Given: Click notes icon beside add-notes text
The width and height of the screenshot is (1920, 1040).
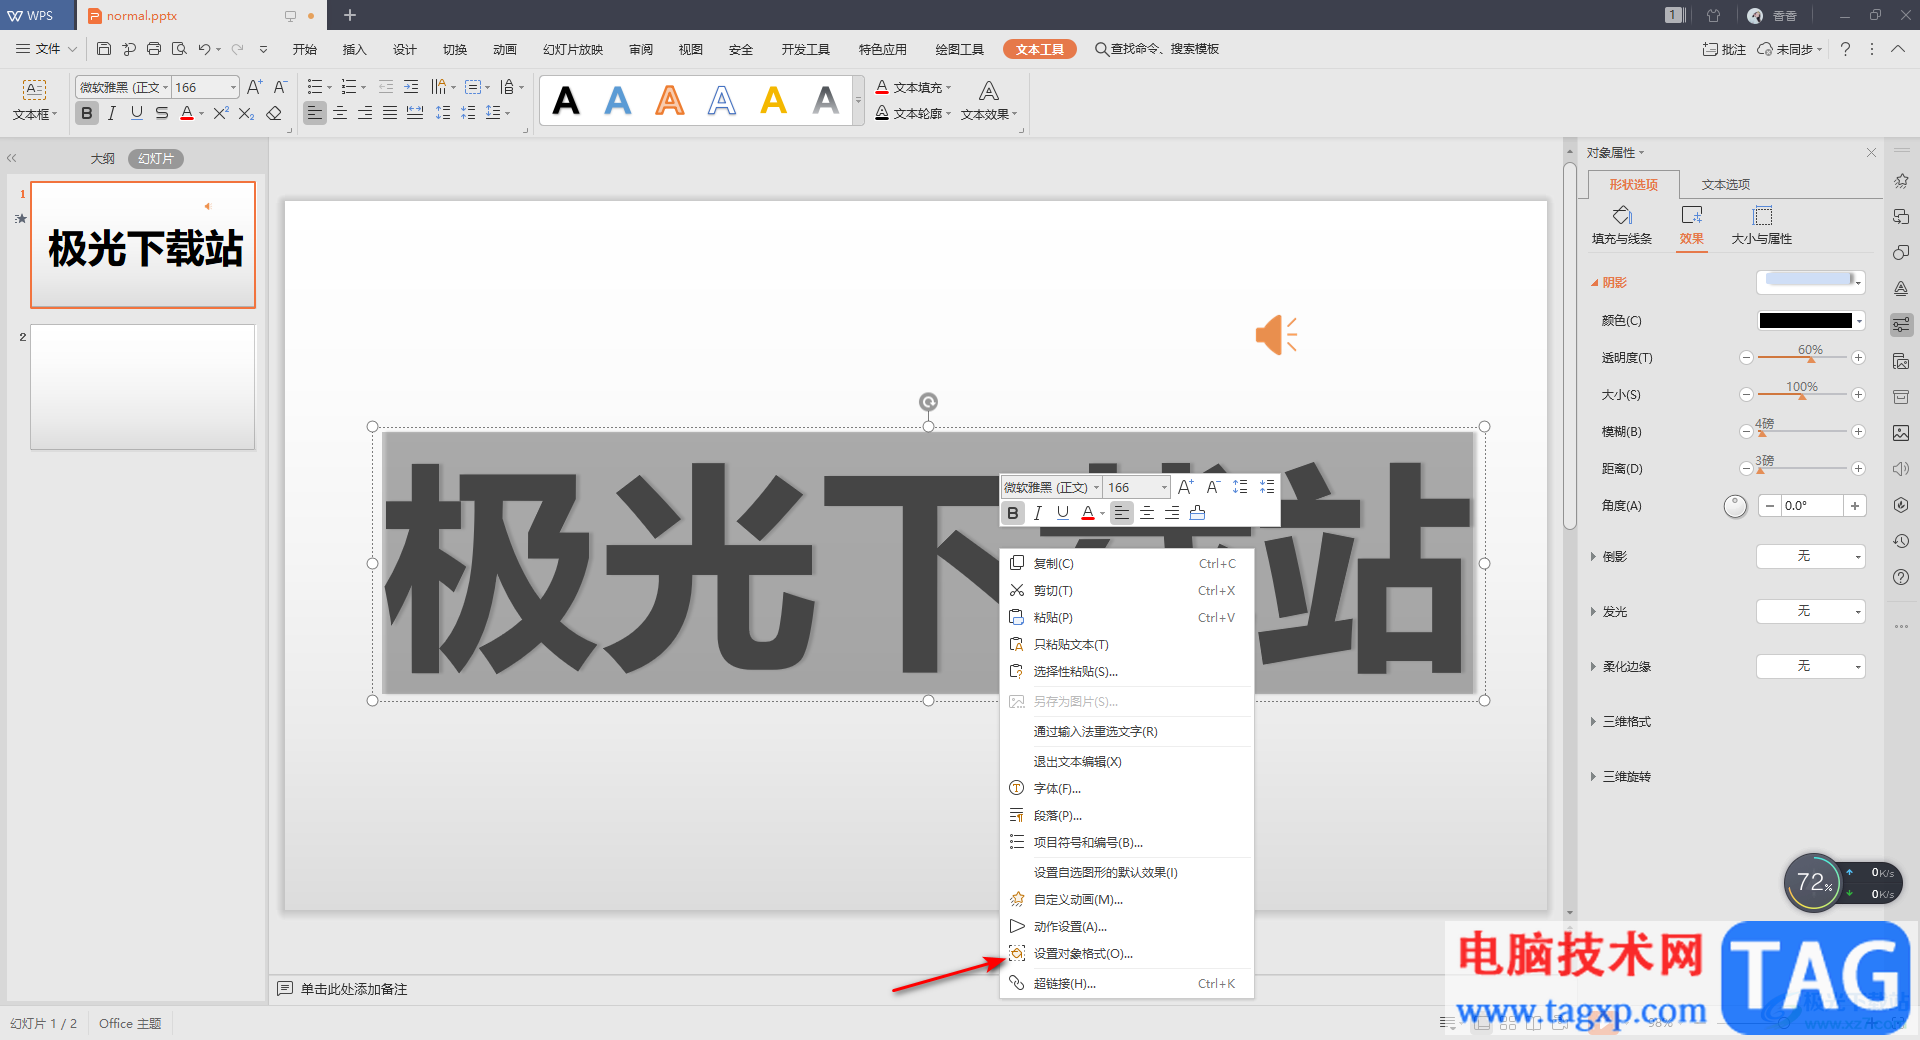Looking at the screenshot, I should pyautogui.click(x=285, y=988).
